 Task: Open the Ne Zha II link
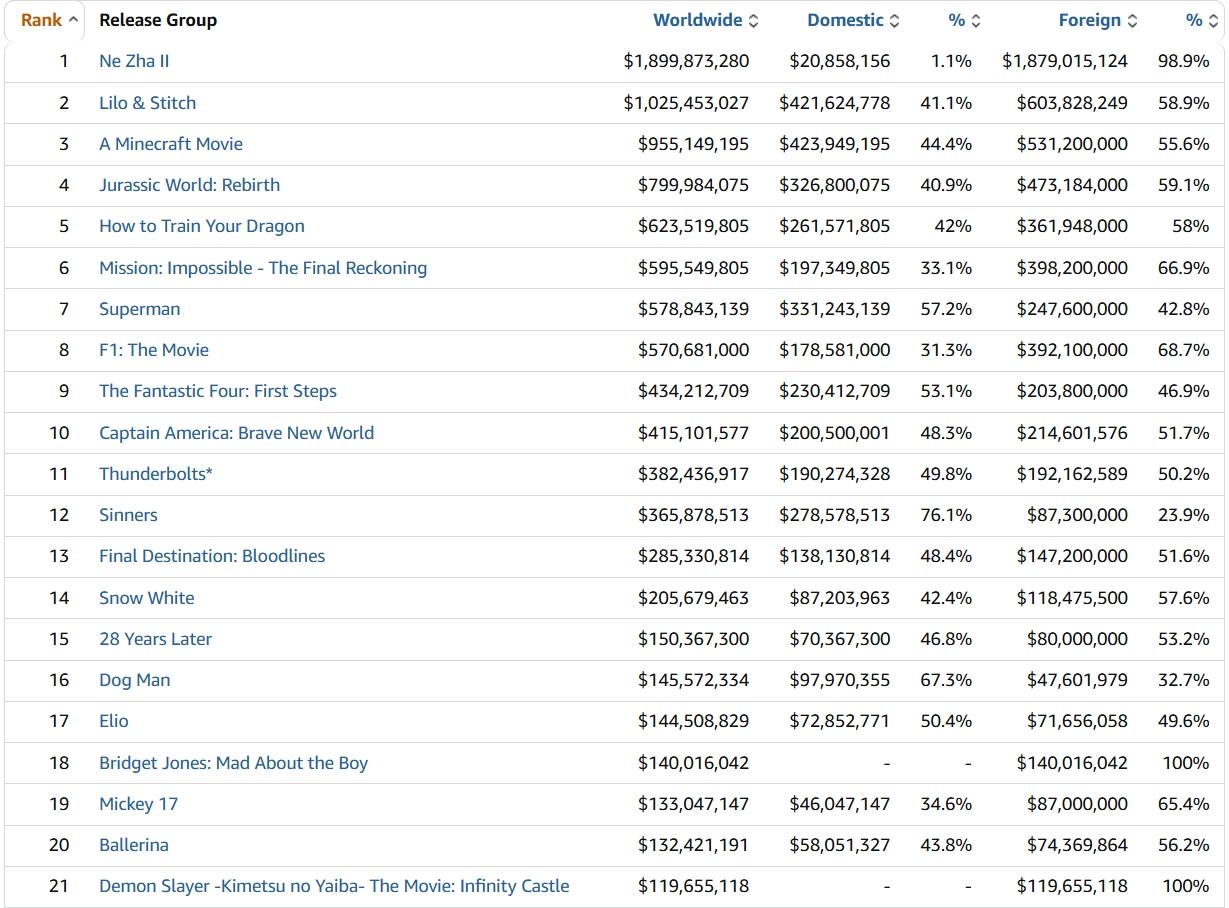point(134,61)
